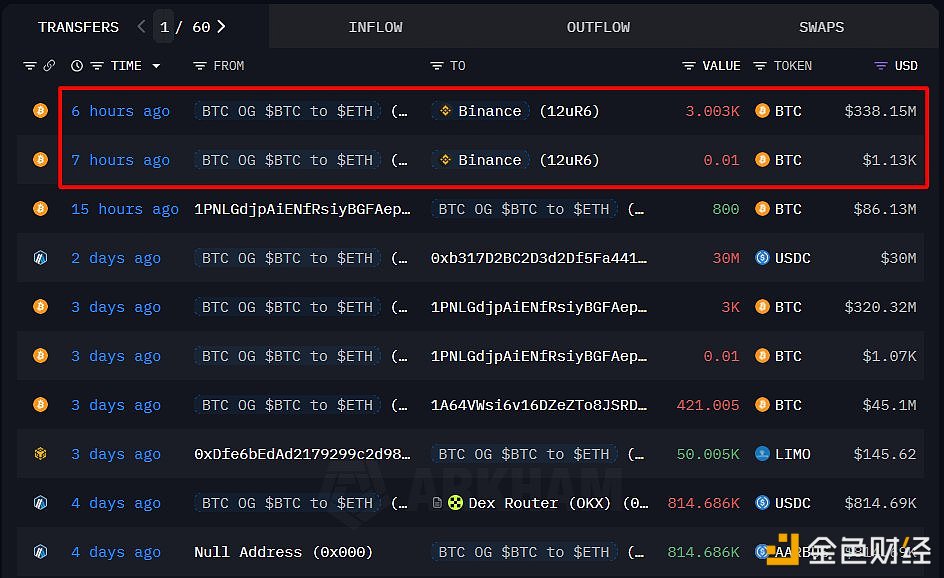Click LIMO token icon
The width and height of the screenshot is (944, 578).
pos(762,454)
